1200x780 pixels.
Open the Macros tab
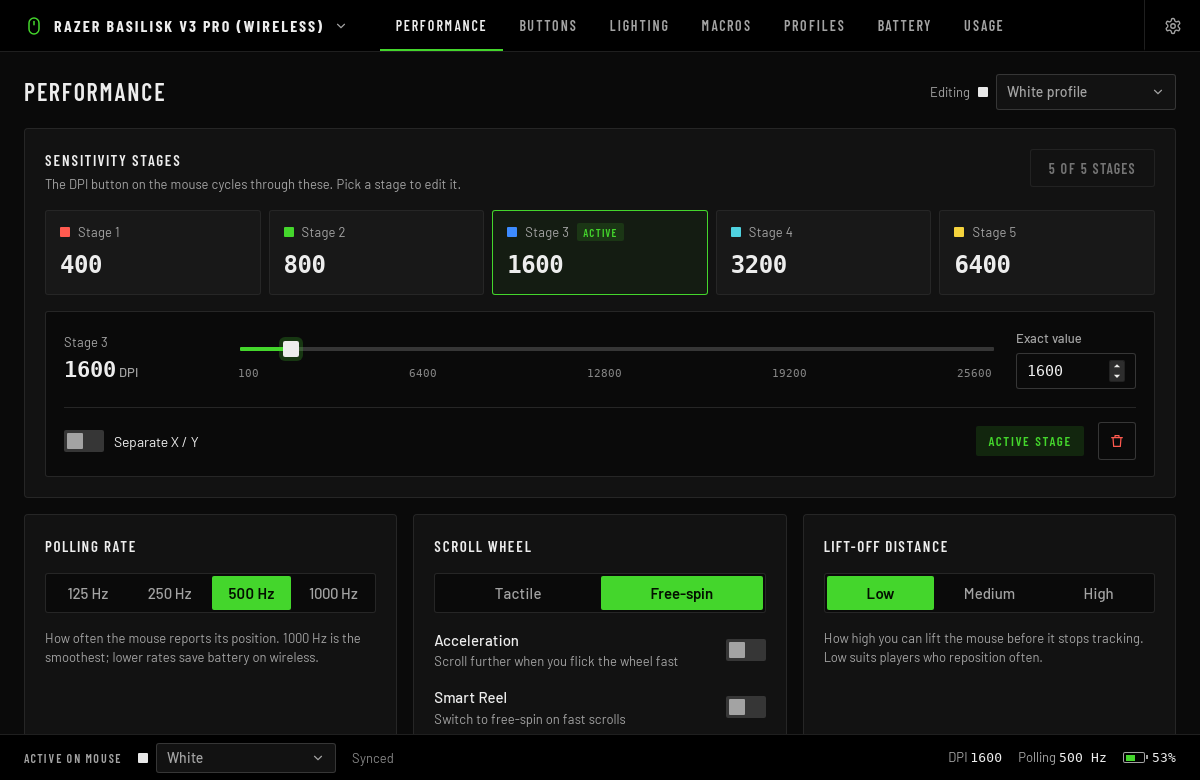tap(726, 26)
